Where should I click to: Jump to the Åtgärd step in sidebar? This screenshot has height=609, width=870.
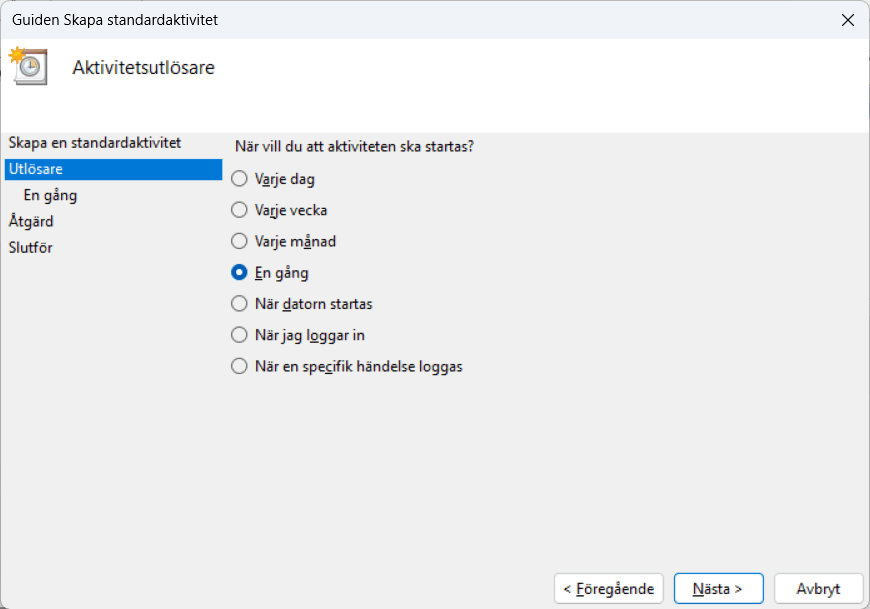coord(31,221)
